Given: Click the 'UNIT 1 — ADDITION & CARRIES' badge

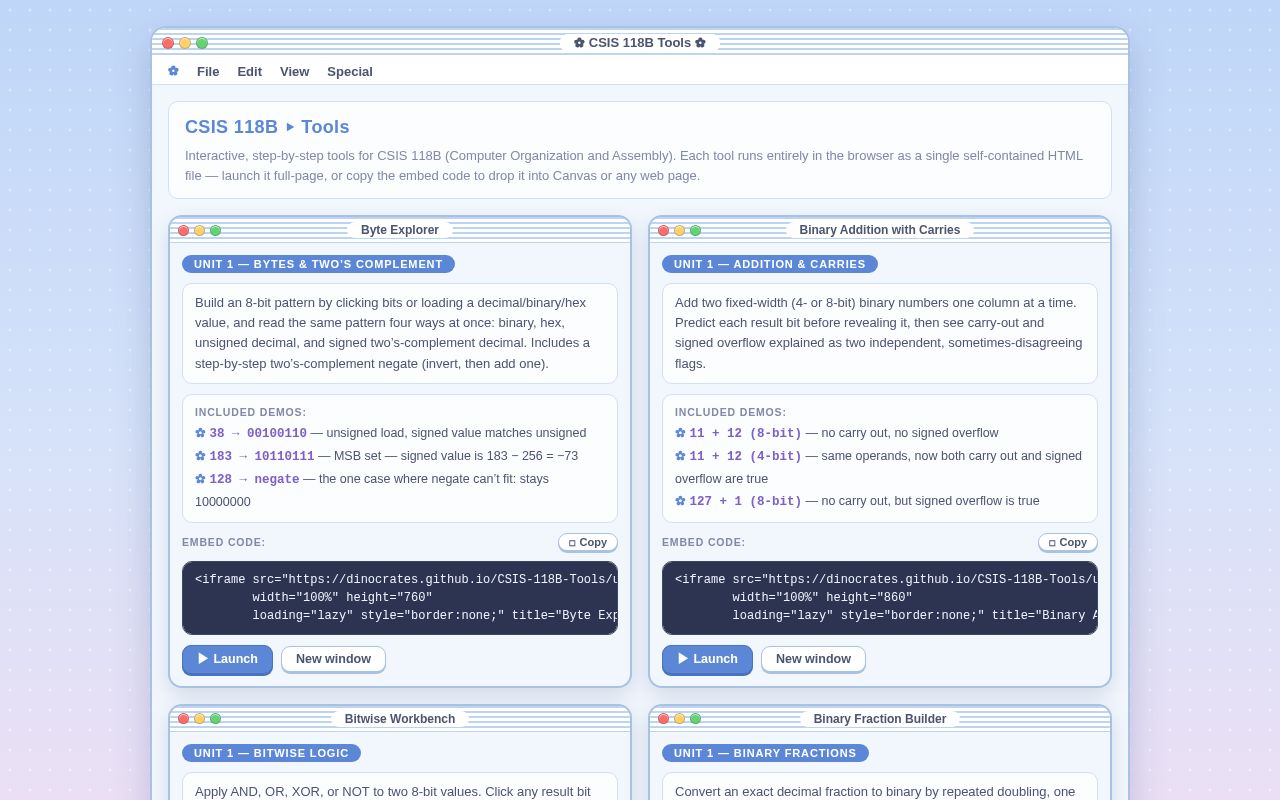Looking at the screenshot, I should tap(770, 264).
